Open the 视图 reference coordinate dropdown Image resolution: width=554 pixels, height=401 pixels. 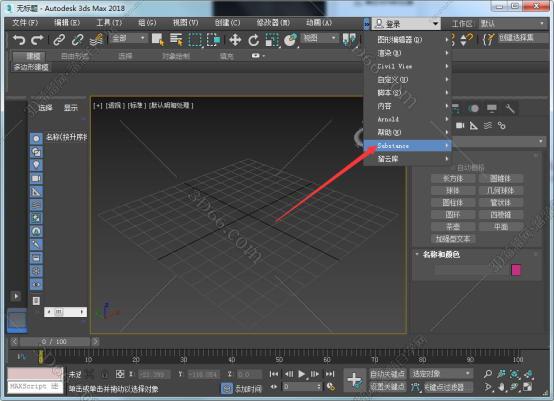pyautogui.click(x=320, y=38)
